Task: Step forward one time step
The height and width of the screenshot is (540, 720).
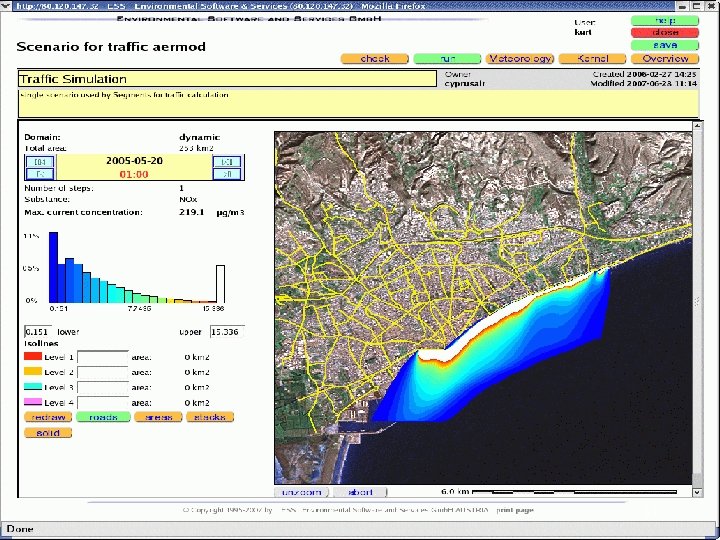Action: [x=227, y=174]
